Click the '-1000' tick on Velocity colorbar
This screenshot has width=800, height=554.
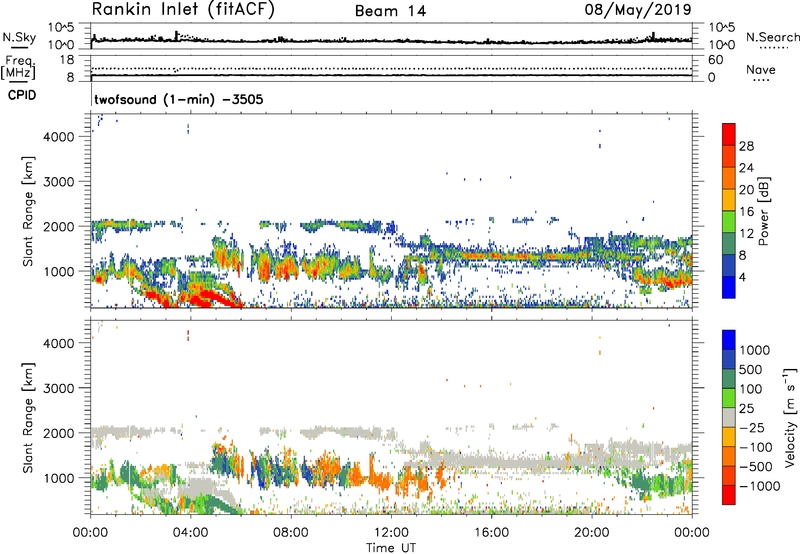(759, 486)
